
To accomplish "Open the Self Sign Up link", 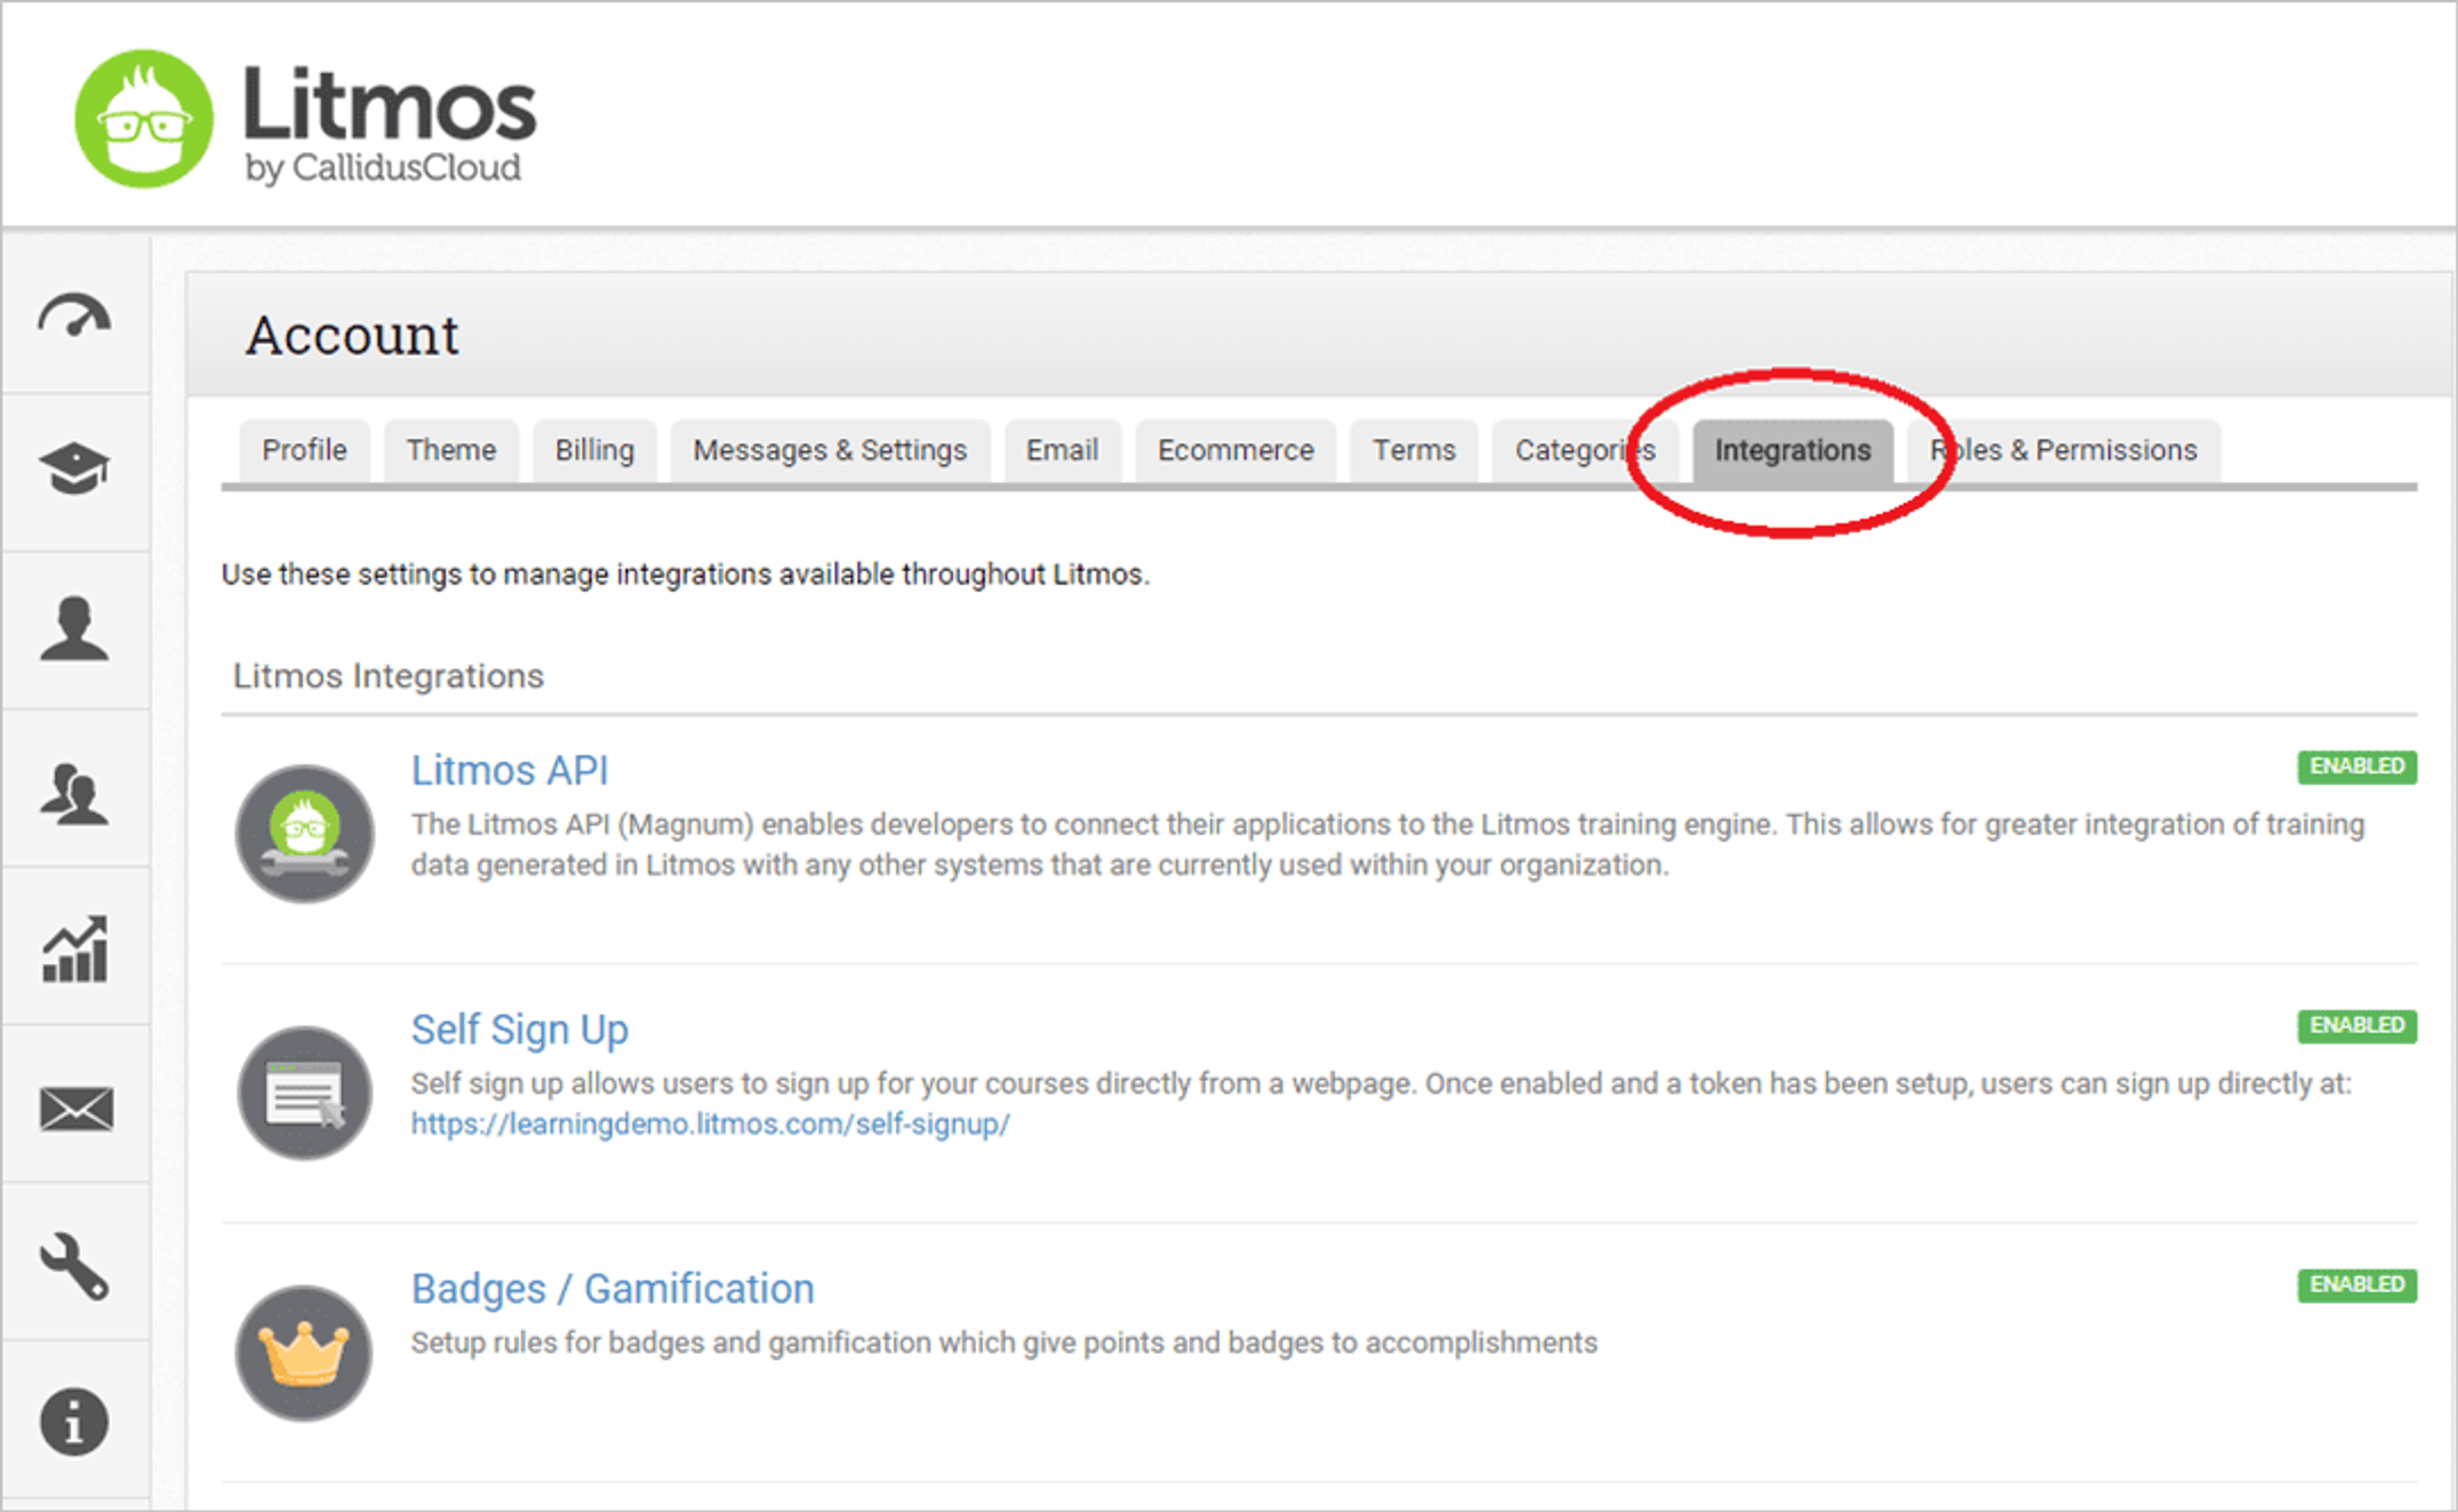I will [520, 1030].
